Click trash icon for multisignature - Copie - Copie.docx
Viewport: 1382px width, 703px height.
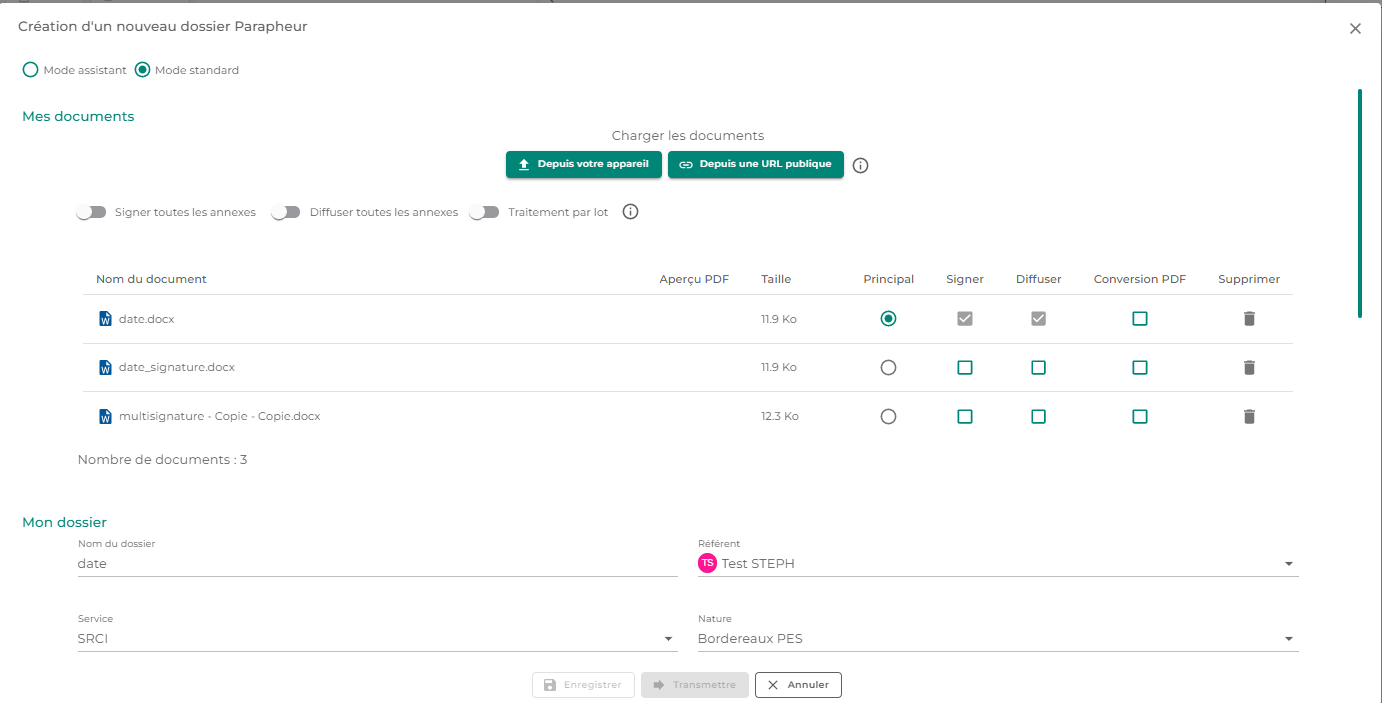tap(1249, 416)
